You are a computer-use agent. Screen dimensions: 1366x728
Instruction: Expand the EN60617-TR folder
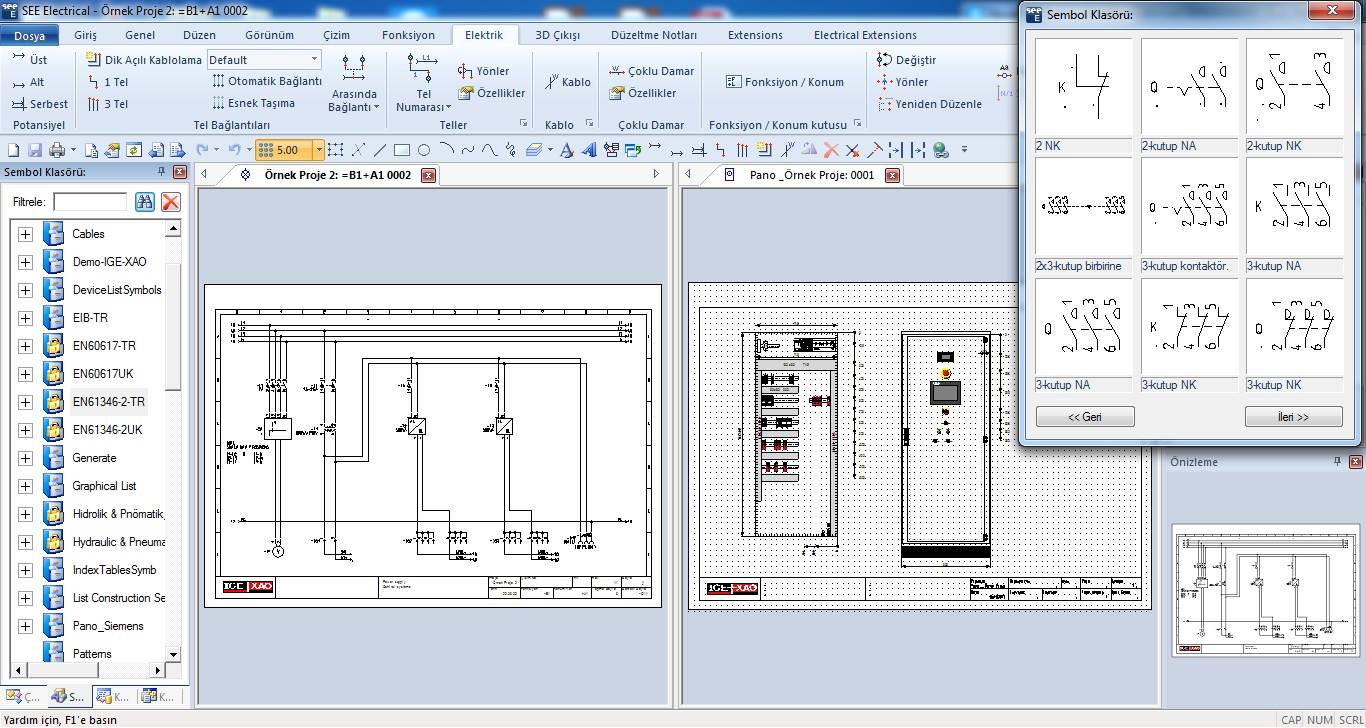pyautogui.click(x=25, y=346)
